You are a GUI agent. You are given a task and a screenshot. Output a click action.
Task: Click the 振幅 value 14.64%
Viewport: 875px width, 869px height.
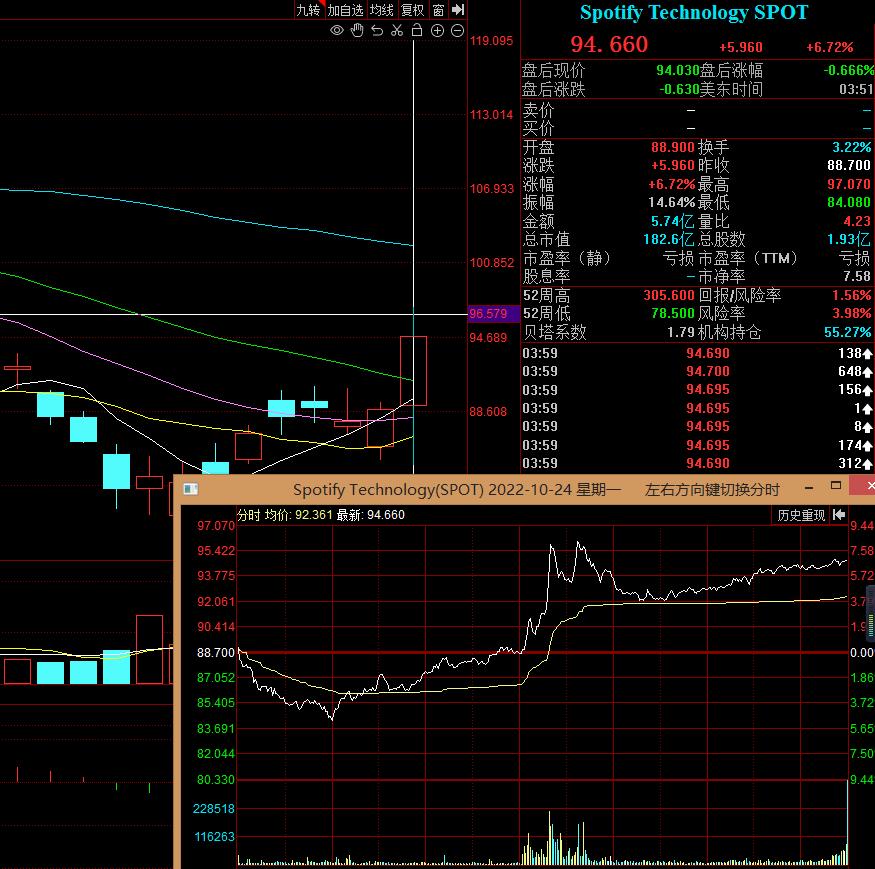(x=671, y=203)
